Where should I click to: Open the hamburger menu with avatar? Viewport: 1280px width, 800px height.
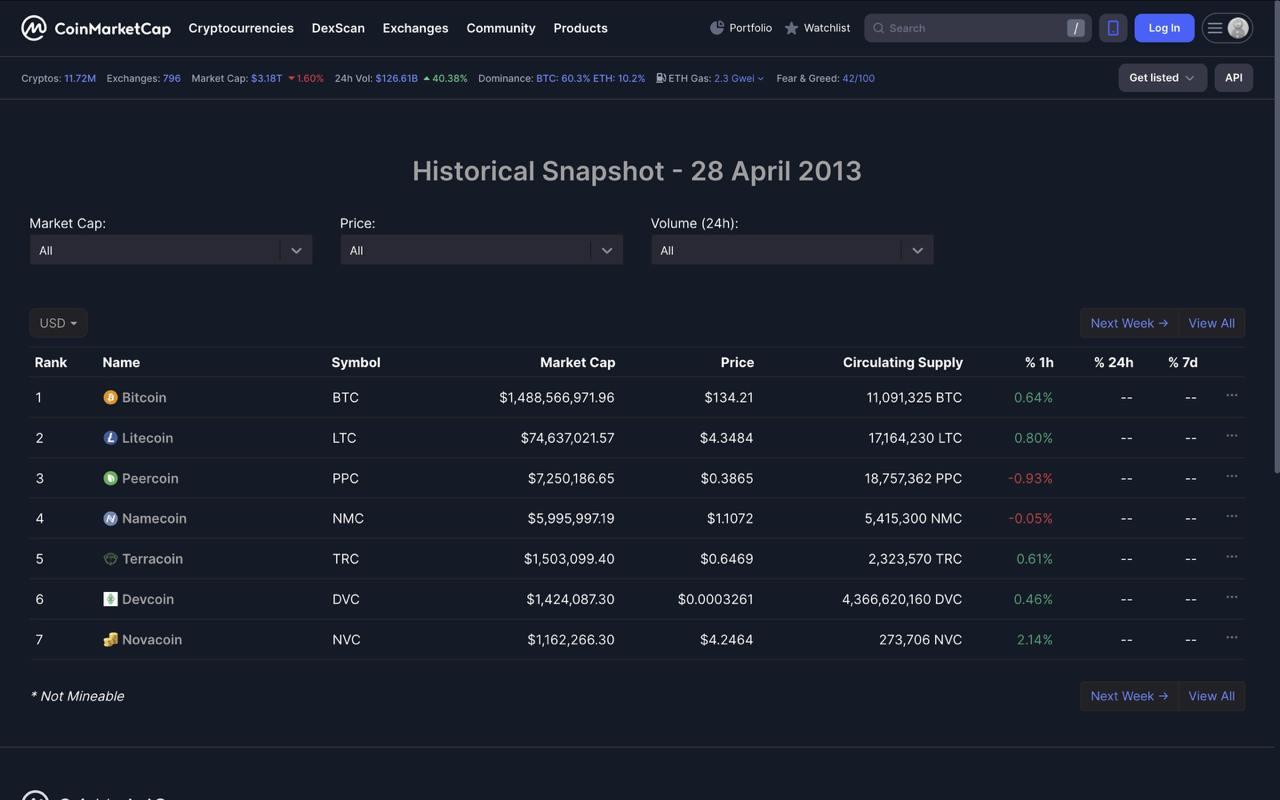coord(1227,28)
